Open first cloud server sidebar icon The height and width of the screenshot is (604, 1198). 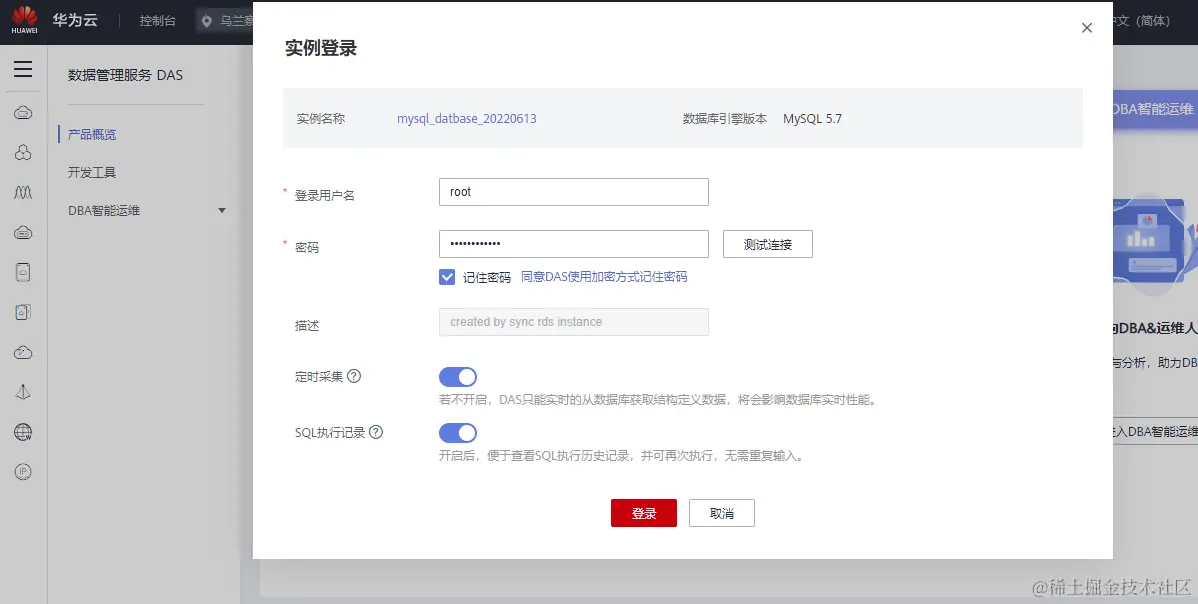tap(23, 113)
